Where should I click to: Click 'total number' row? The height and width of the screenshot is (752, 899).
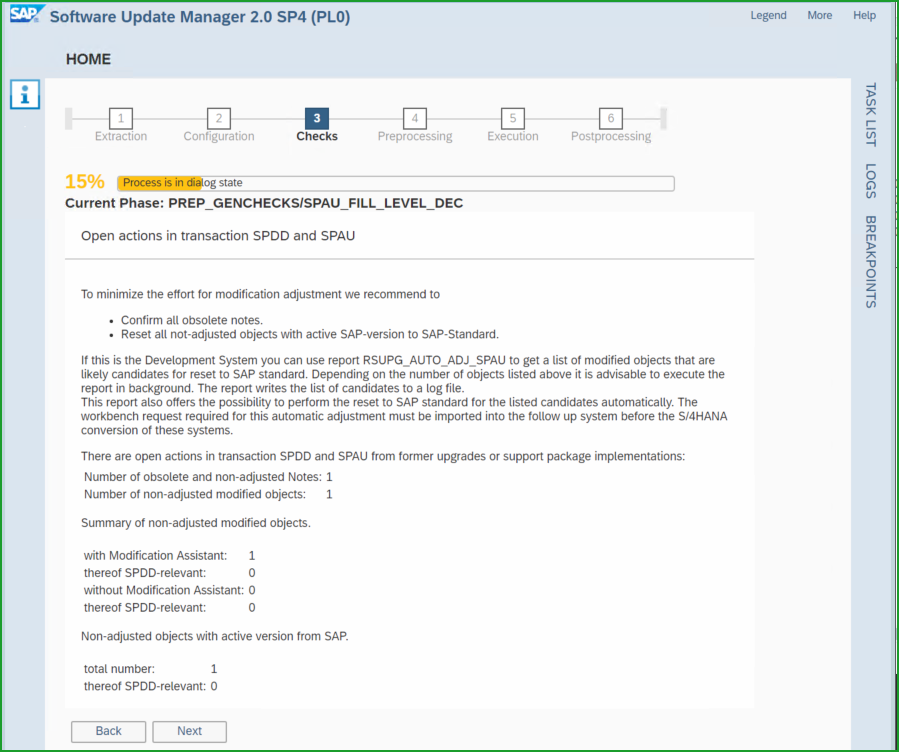tap(151, 669)
